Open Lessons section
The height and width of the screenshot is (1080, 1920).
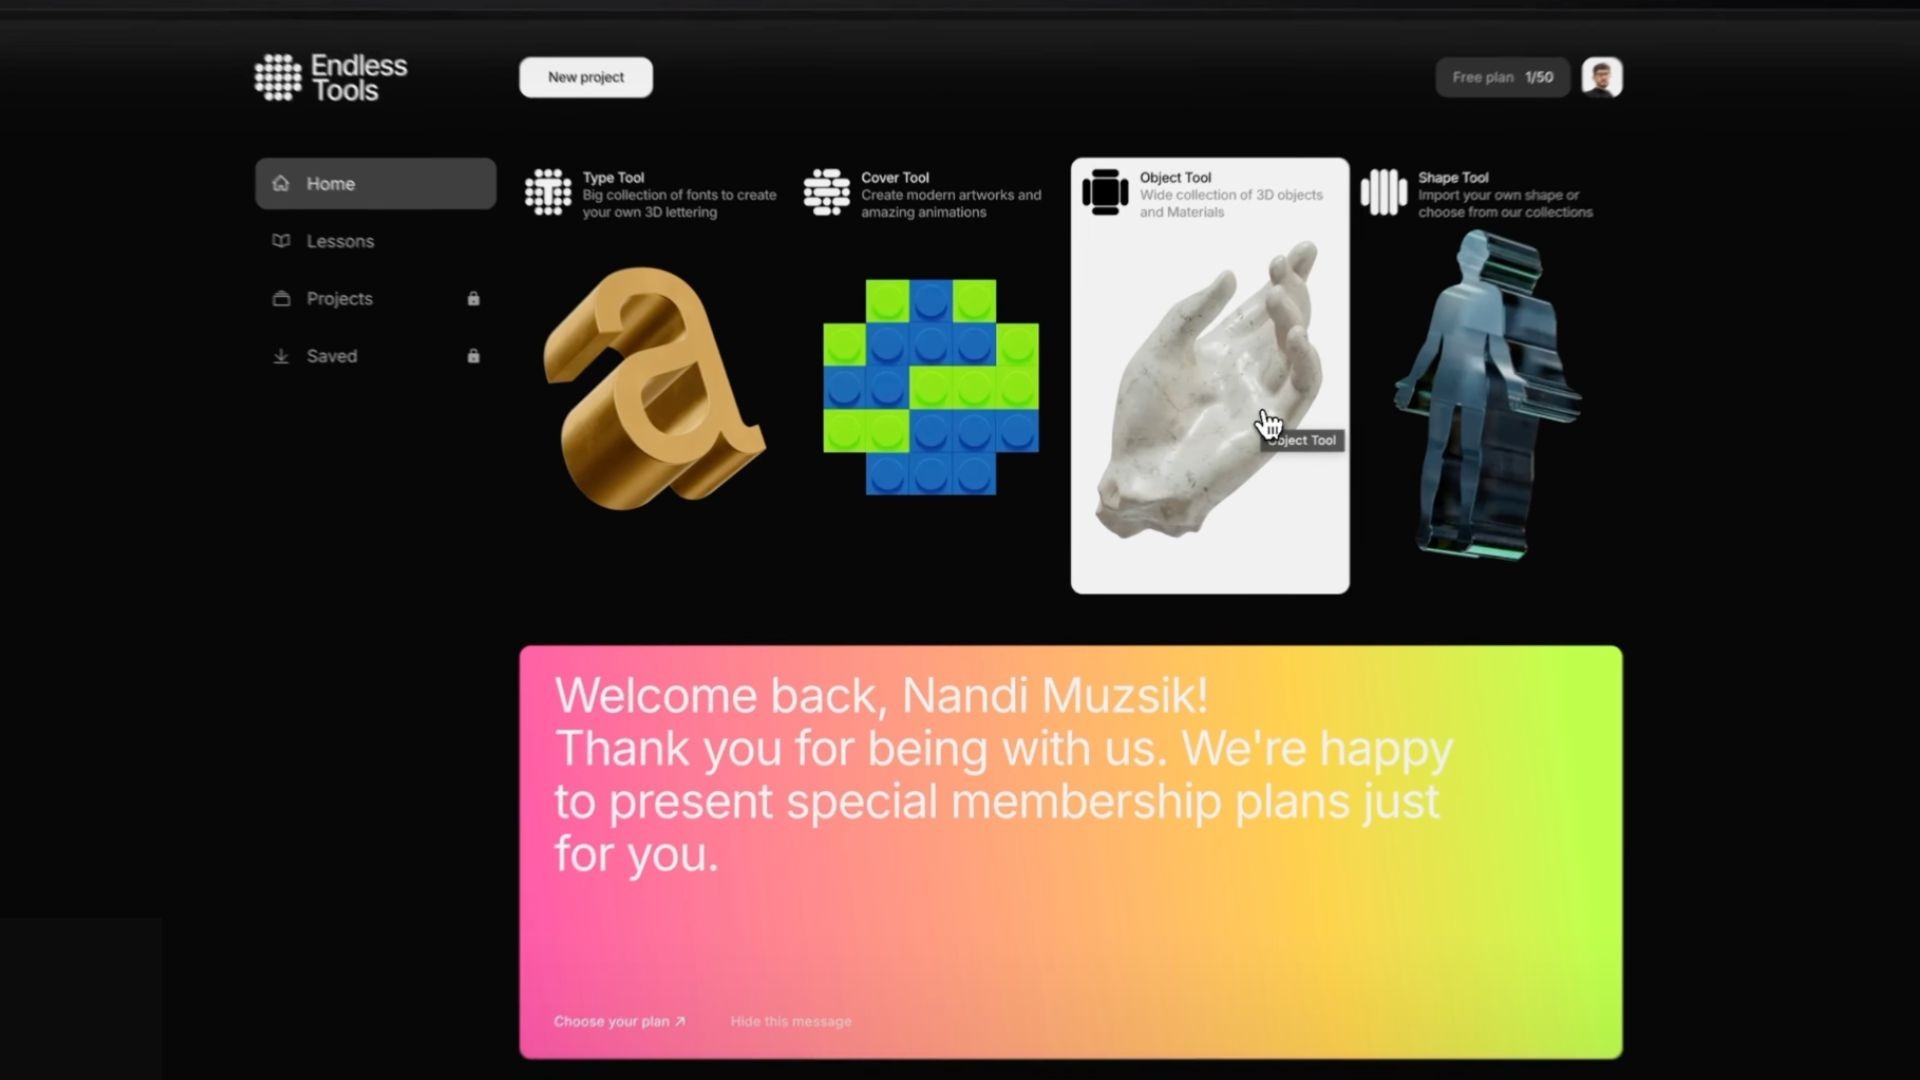340,240
